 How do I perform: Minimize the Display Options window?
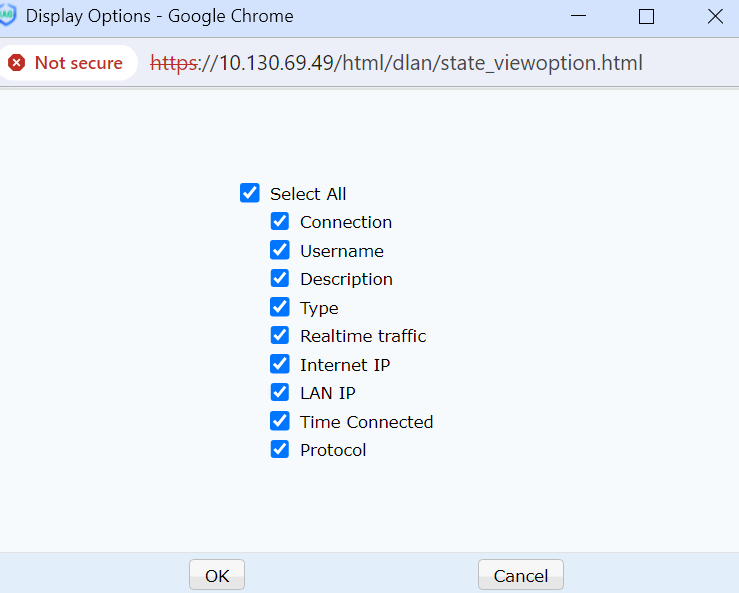pos(578,16)
